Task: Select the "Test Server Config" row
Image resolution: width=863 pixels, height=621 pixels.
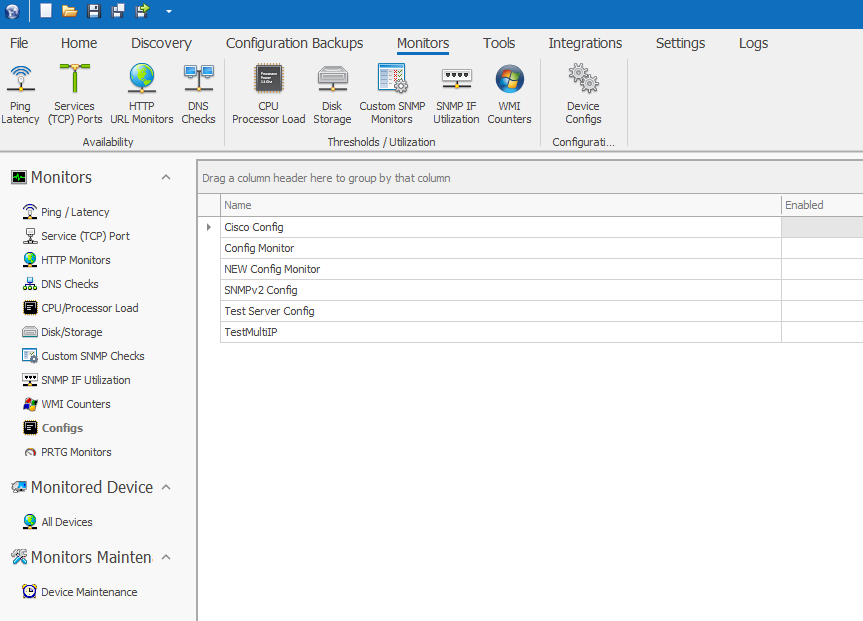Action: (x=501, y=311)
